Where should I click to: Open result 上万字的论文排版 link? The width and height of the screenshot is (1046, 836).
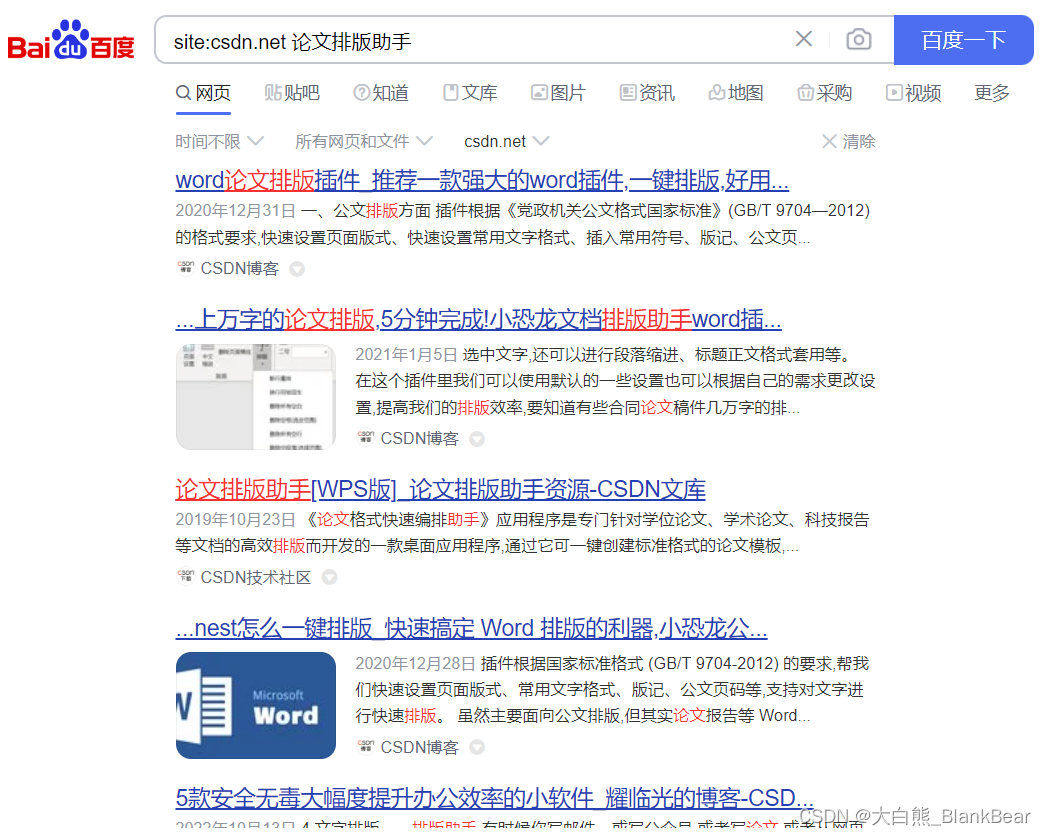tap(478, 320)
